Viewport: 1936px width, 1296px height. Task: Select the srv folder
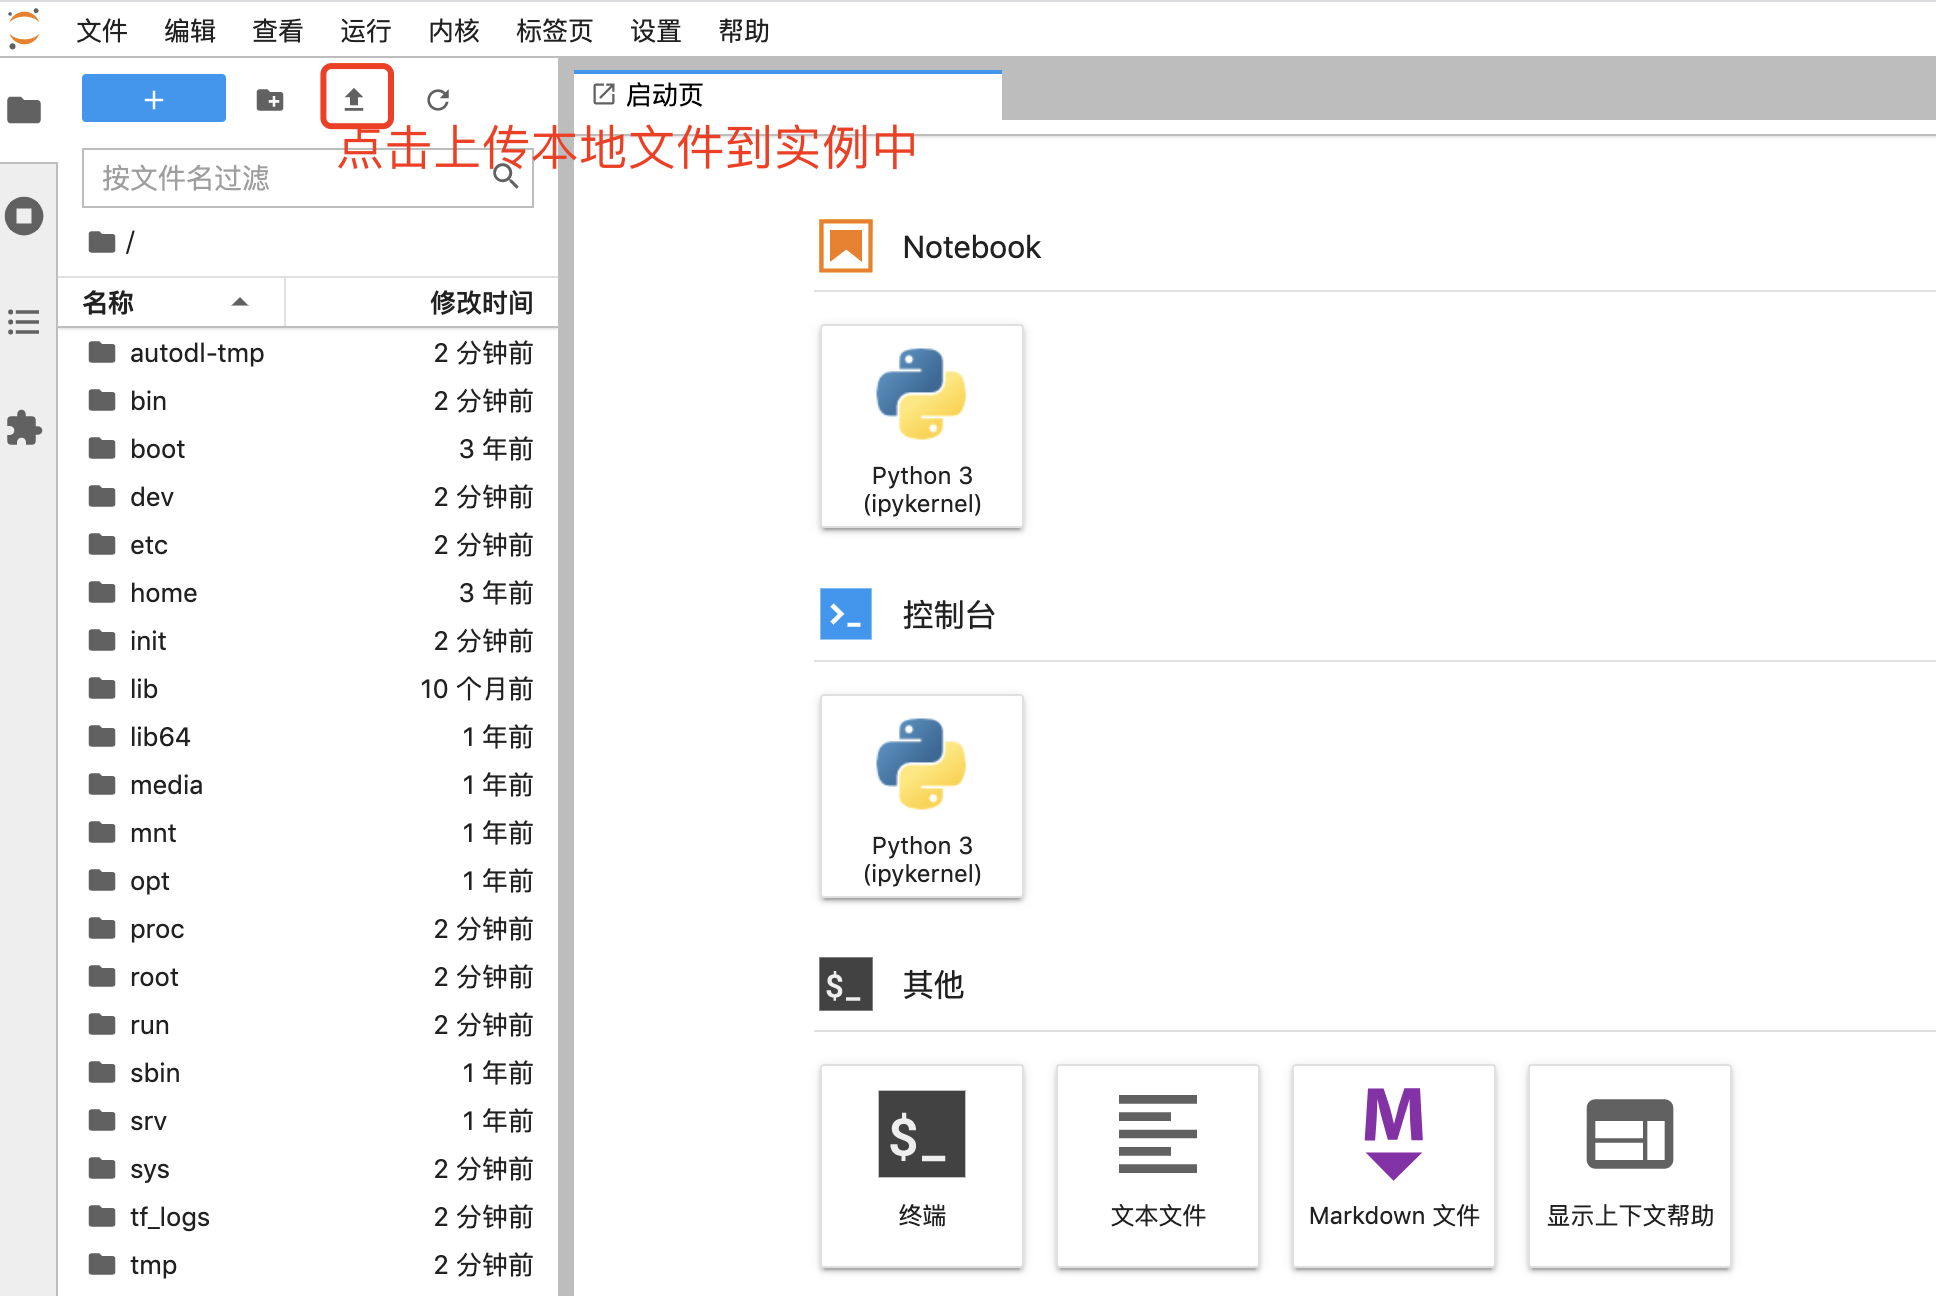coord(308,1121)
